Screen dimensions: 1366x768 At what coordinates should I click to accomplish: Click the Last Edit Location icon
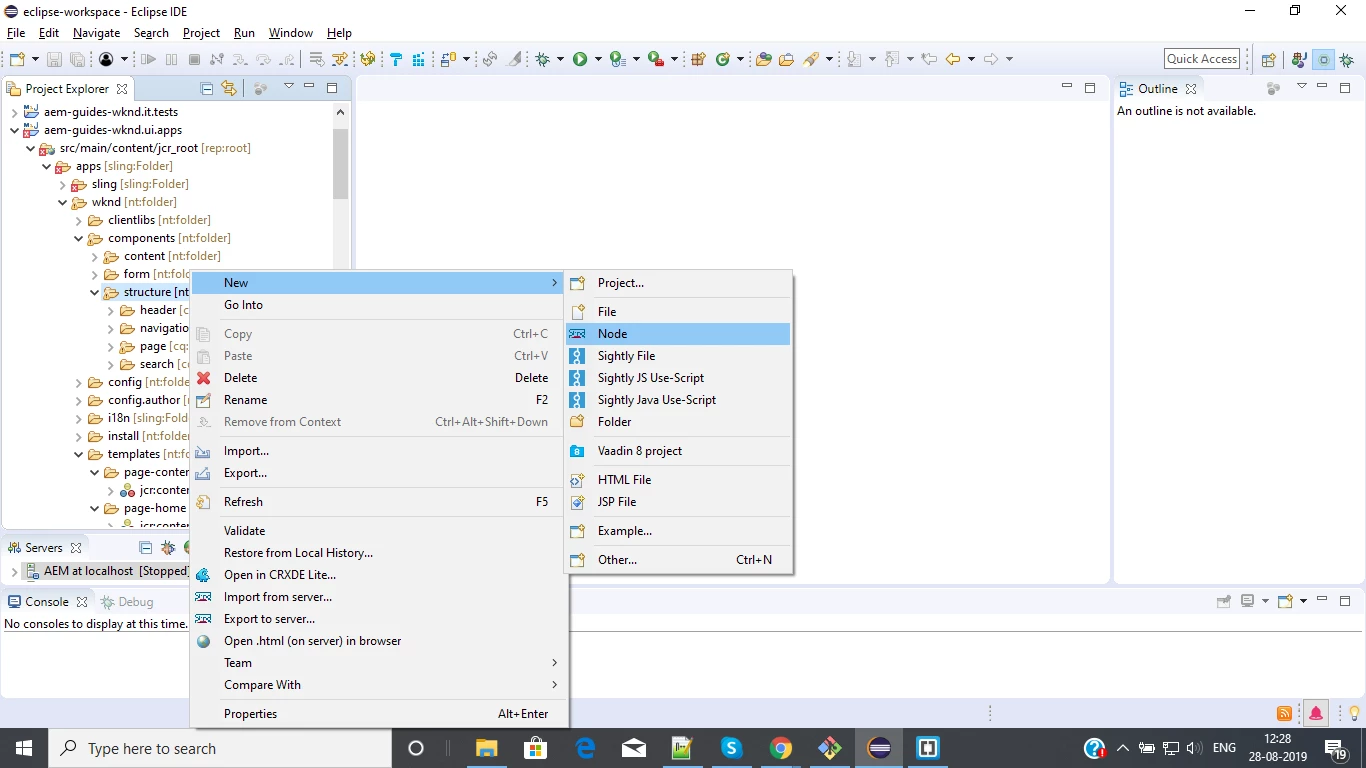pos(928,59)
